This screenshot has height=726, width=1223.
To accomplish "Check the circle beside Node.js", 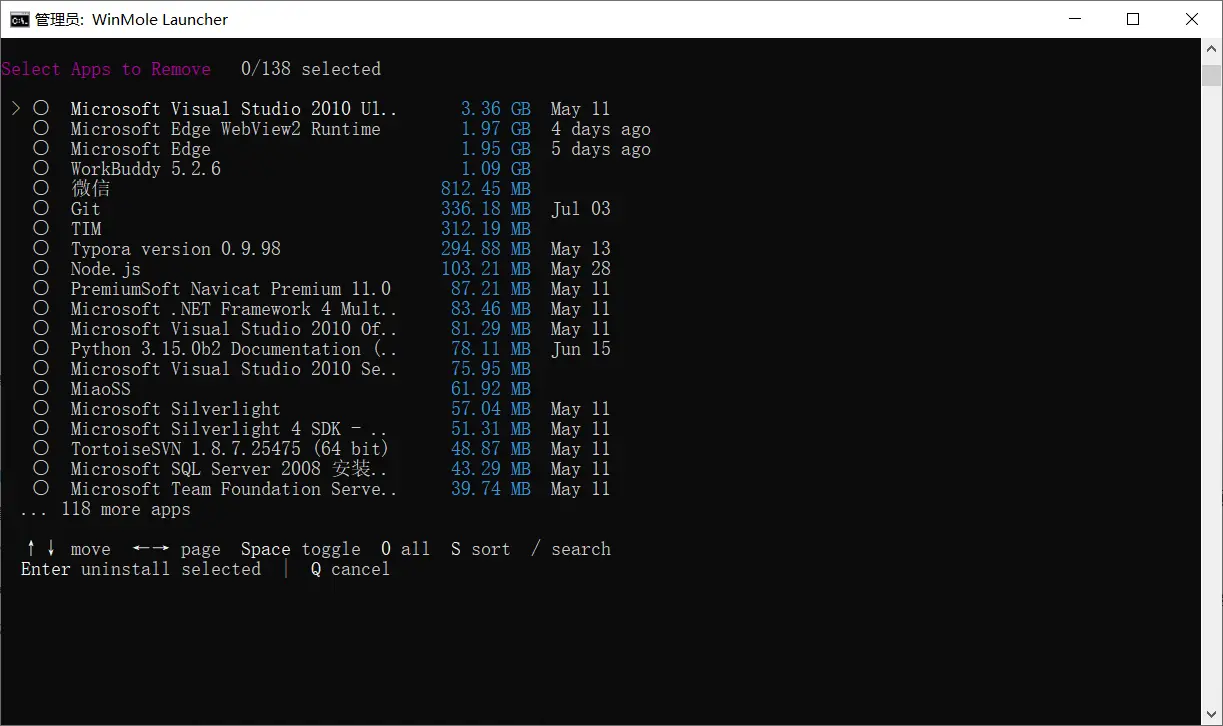I will tap(41, 268).
